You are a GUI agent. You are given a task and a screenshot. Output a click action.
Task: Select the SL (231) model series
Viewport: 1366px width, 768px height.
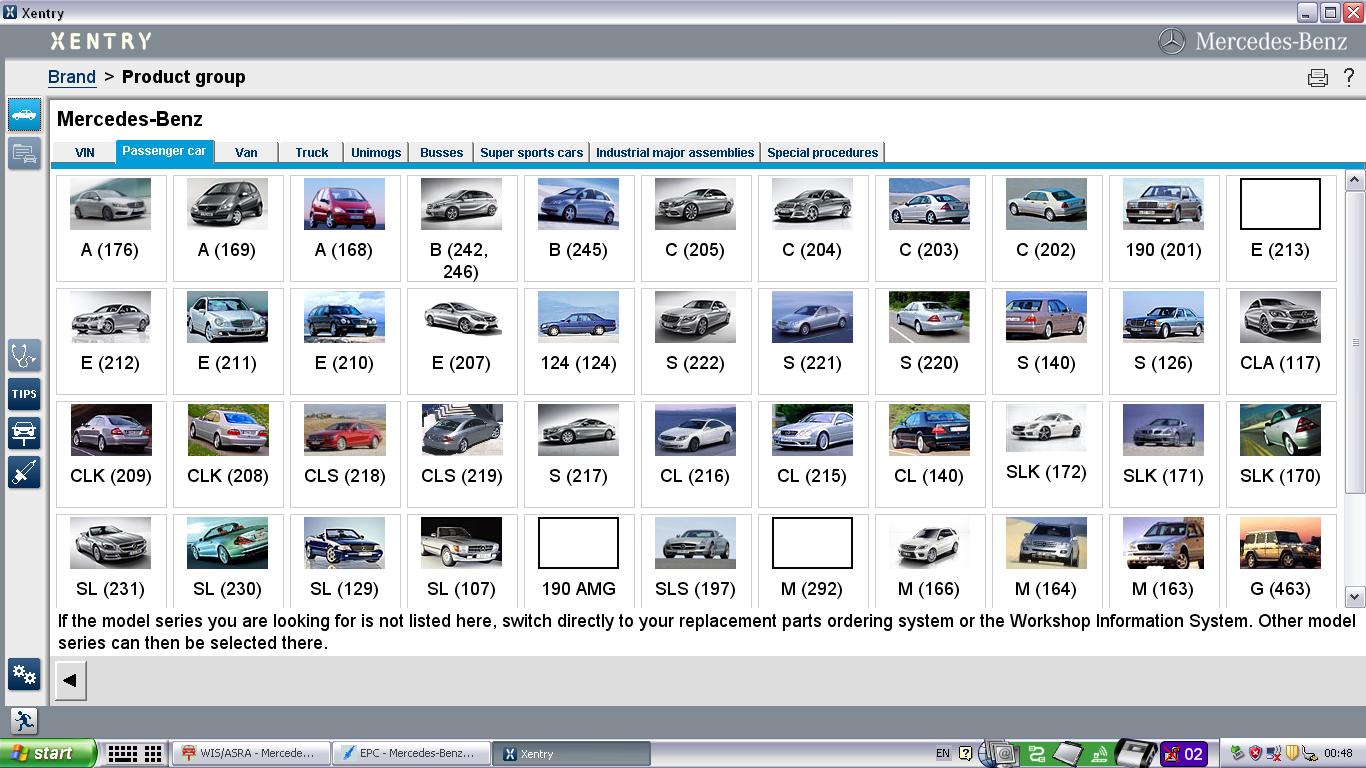110,561
